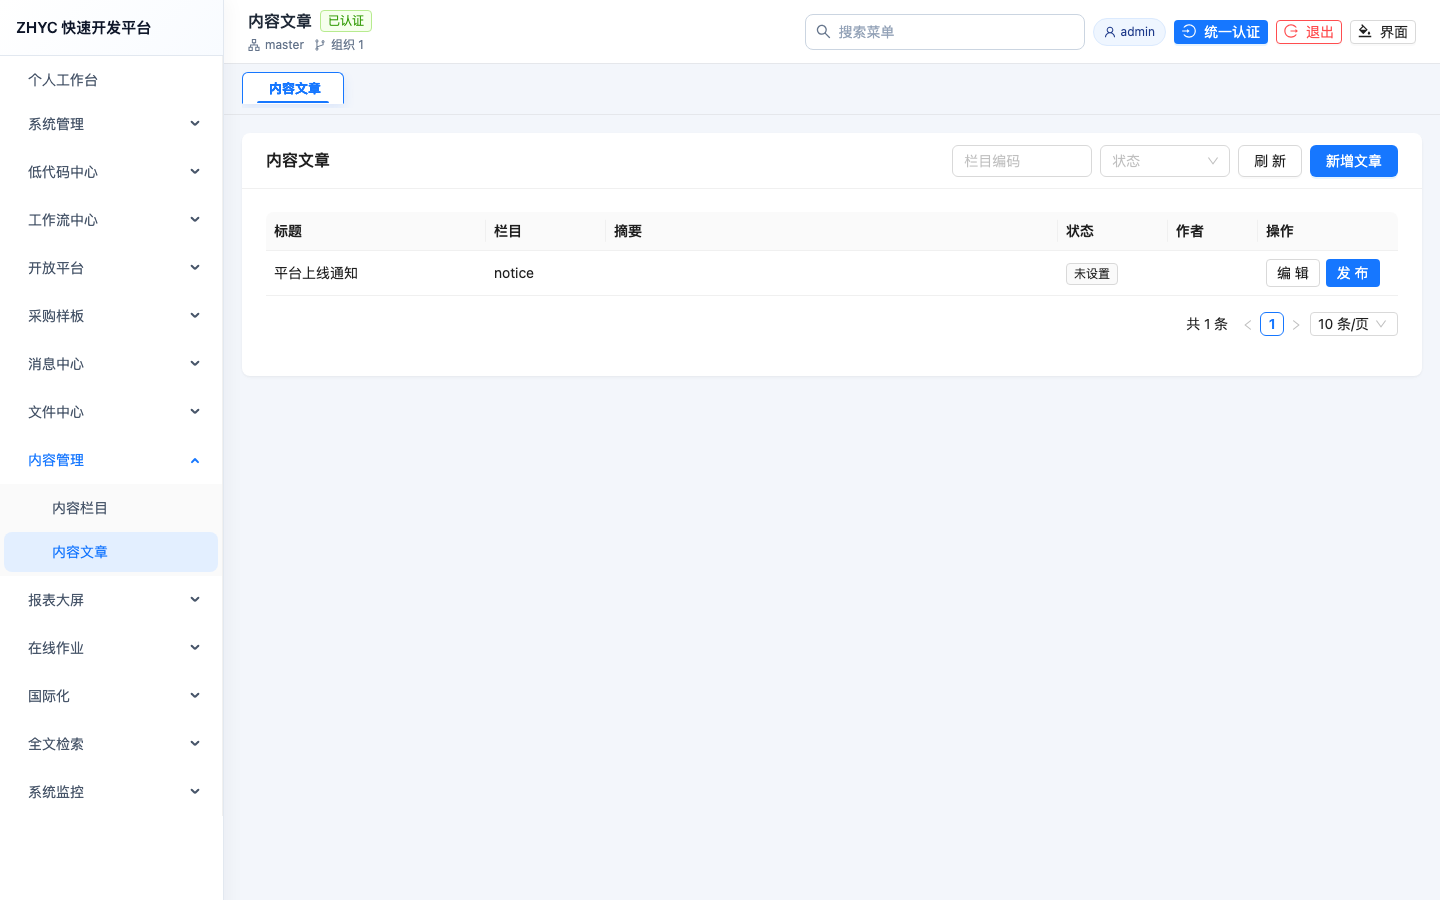Viewport: 1440px width, 900px height.
Task: Go to next page arrow
Action: [x=1296, y=324]
